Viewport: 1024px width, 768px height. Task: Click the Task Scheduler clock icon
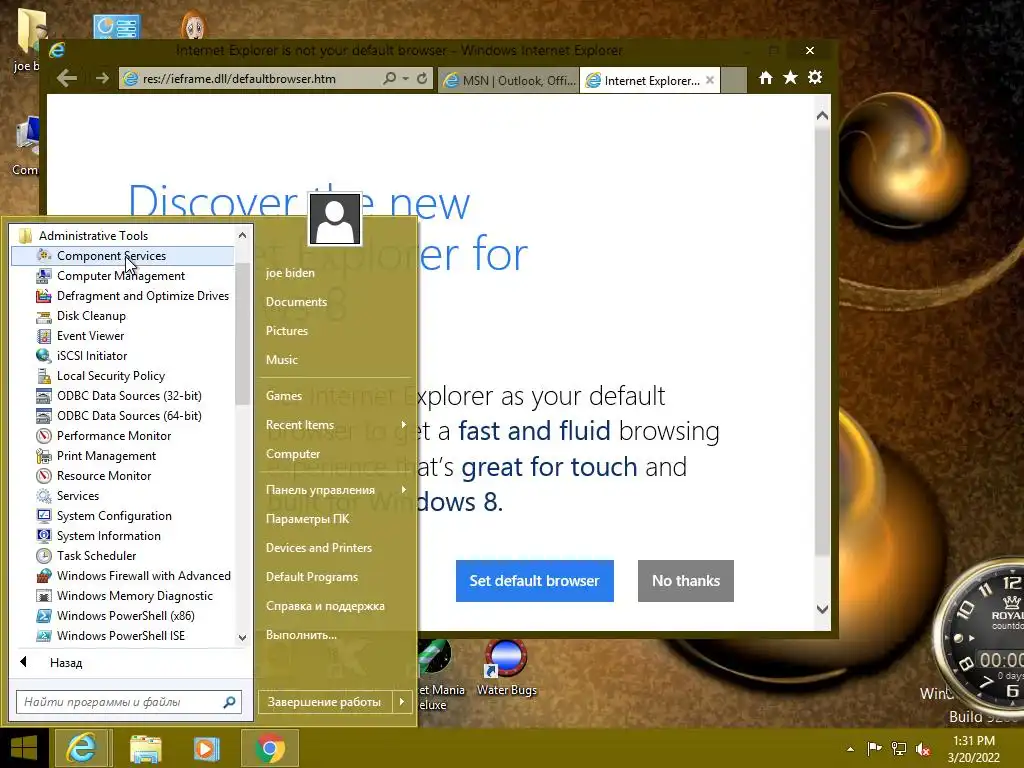tap(44, 556)
